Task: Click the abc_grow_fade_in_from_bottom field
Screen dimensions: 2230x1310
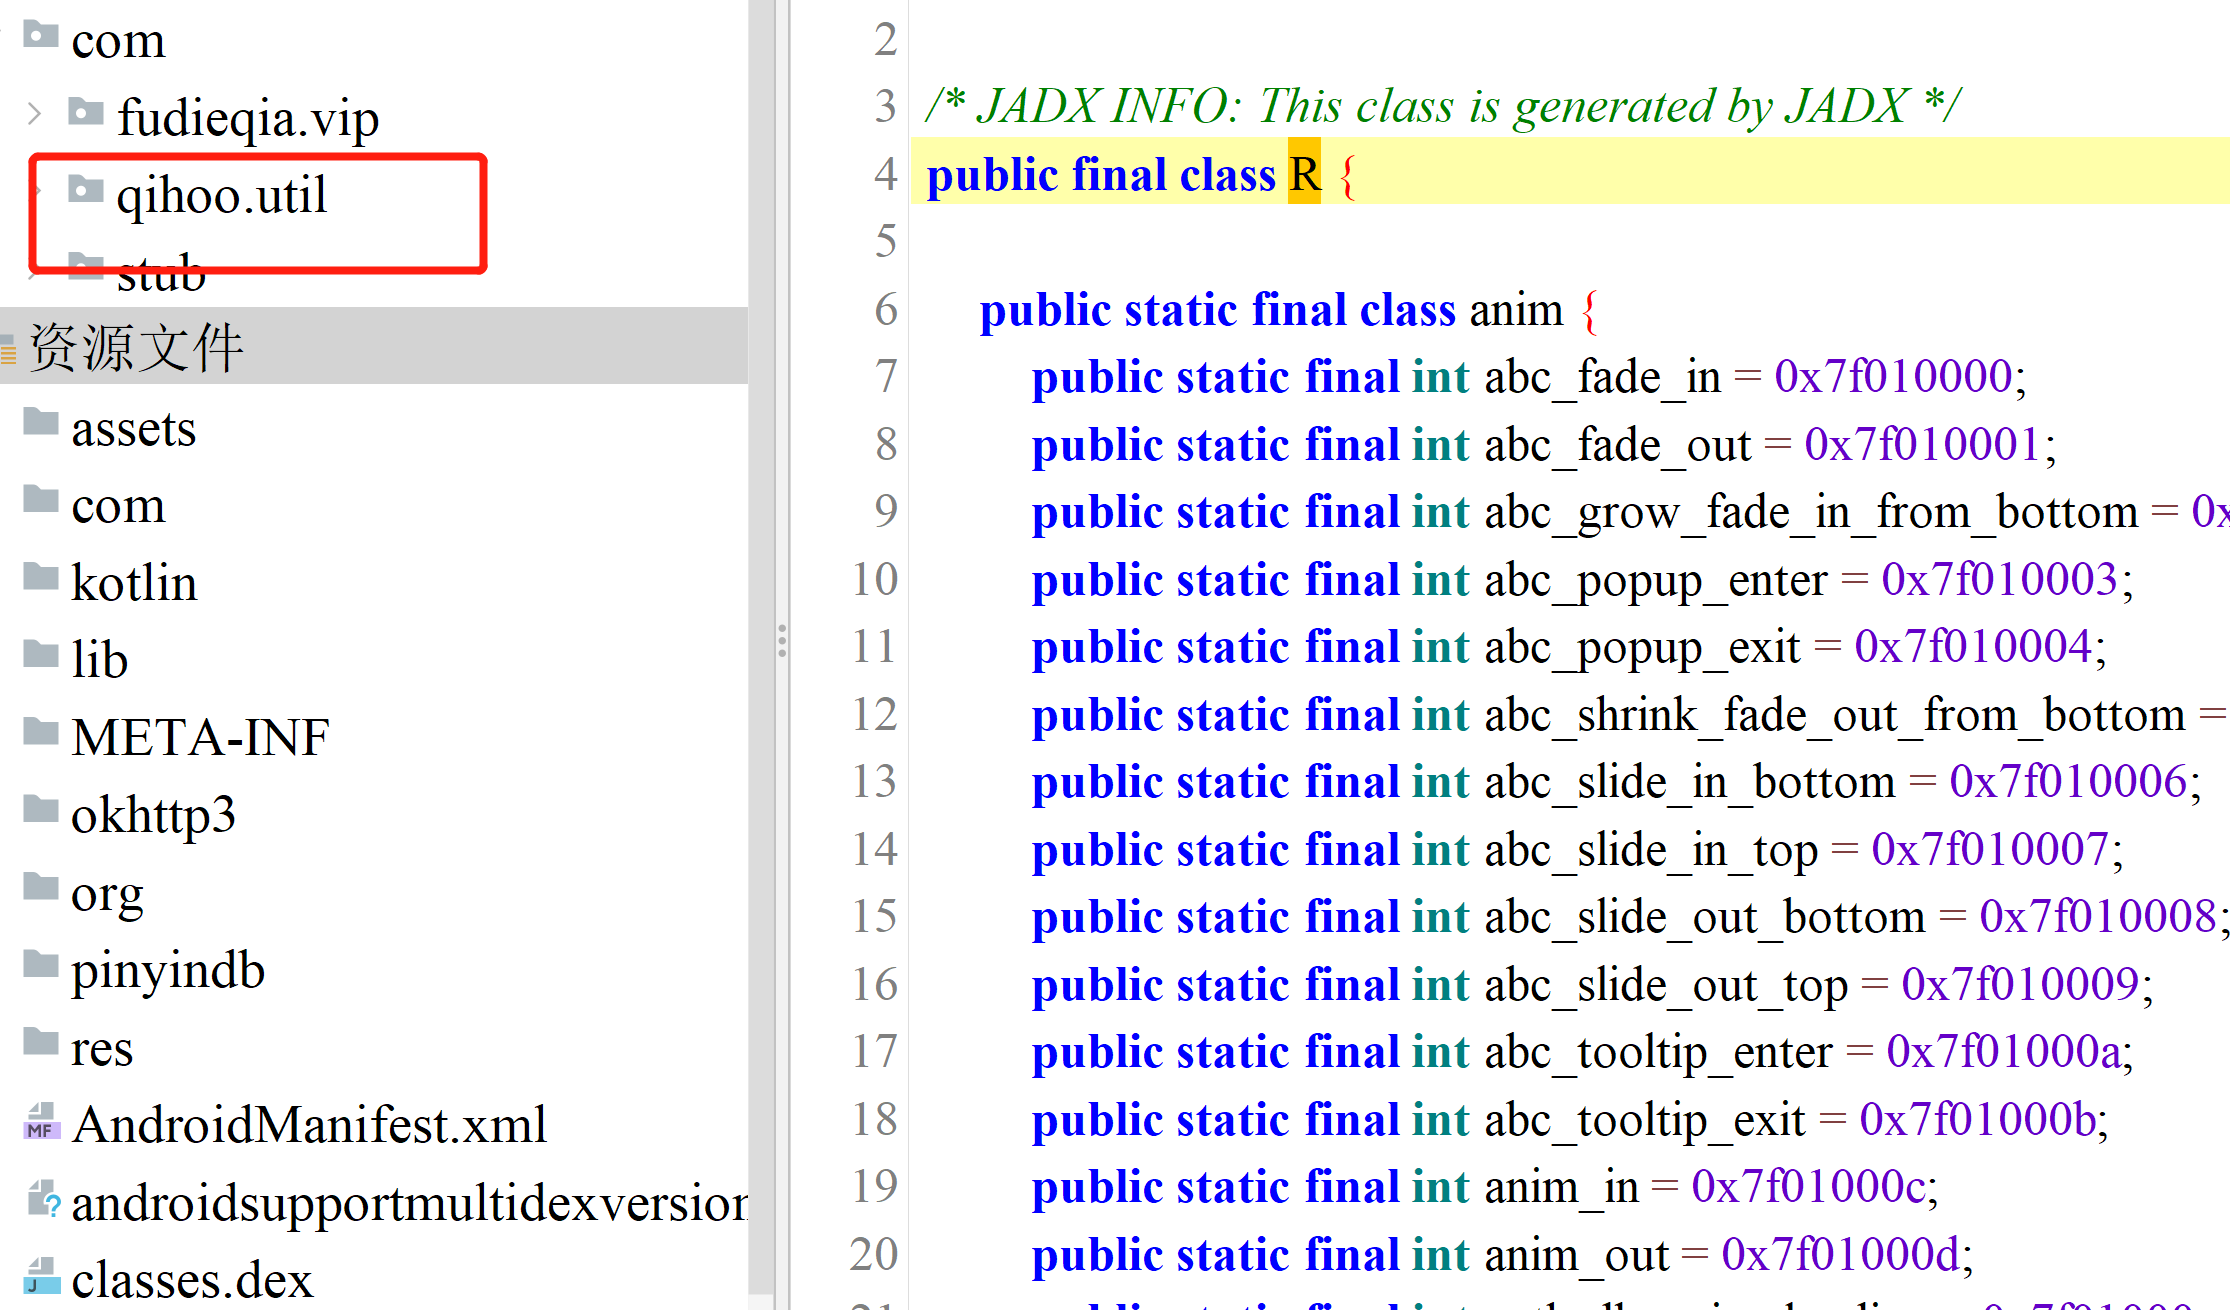Action: coord(1811,512)
